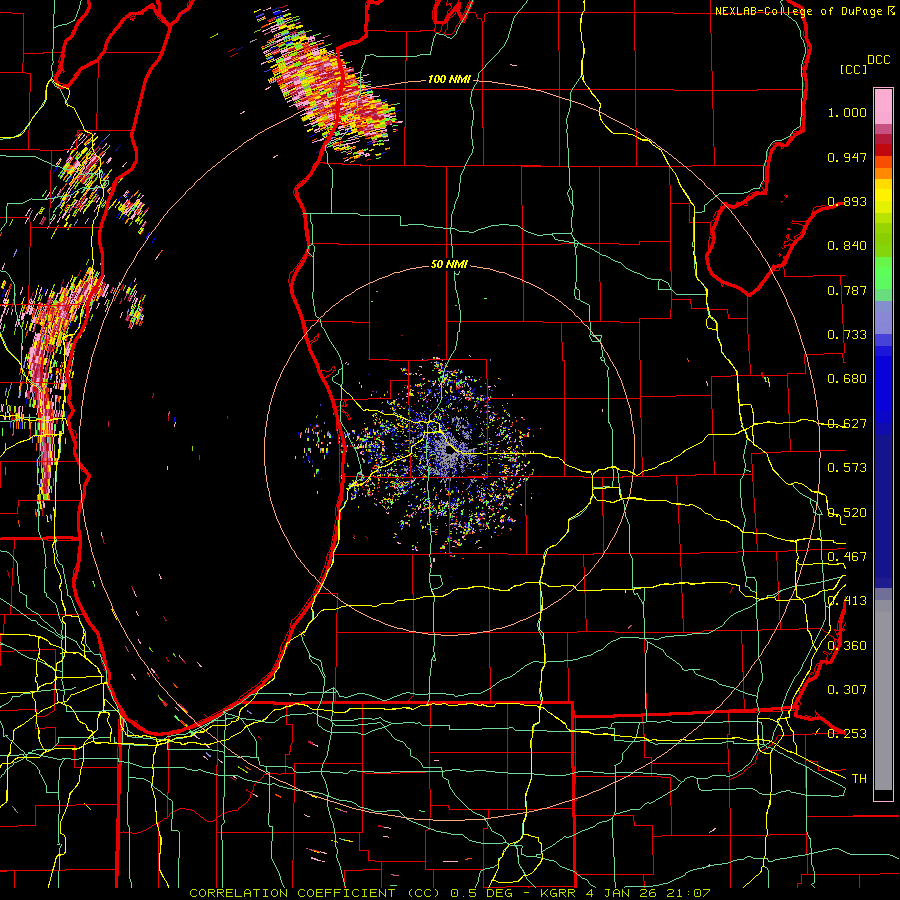Viewport: 900px width, 900px height.
Task: Select the 0.253 scale value
Action: pyautogui.click(x=847, y=734)
